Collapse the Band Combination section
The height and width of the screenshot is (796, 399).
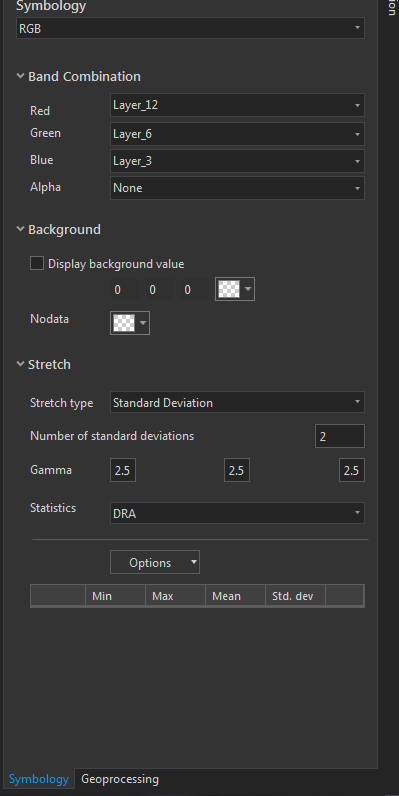(x=20, y=76)
